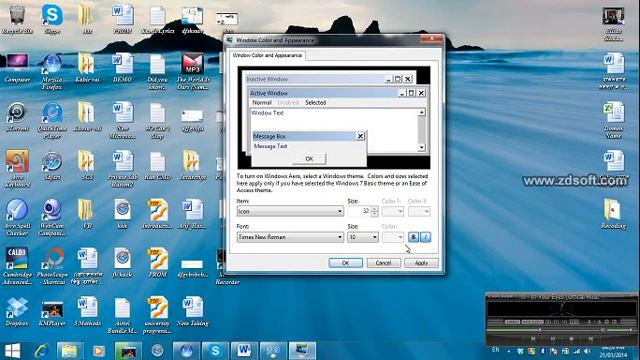Open the 3 Methods Word document
Screen dimensions: 640x360
click(87, 311)
